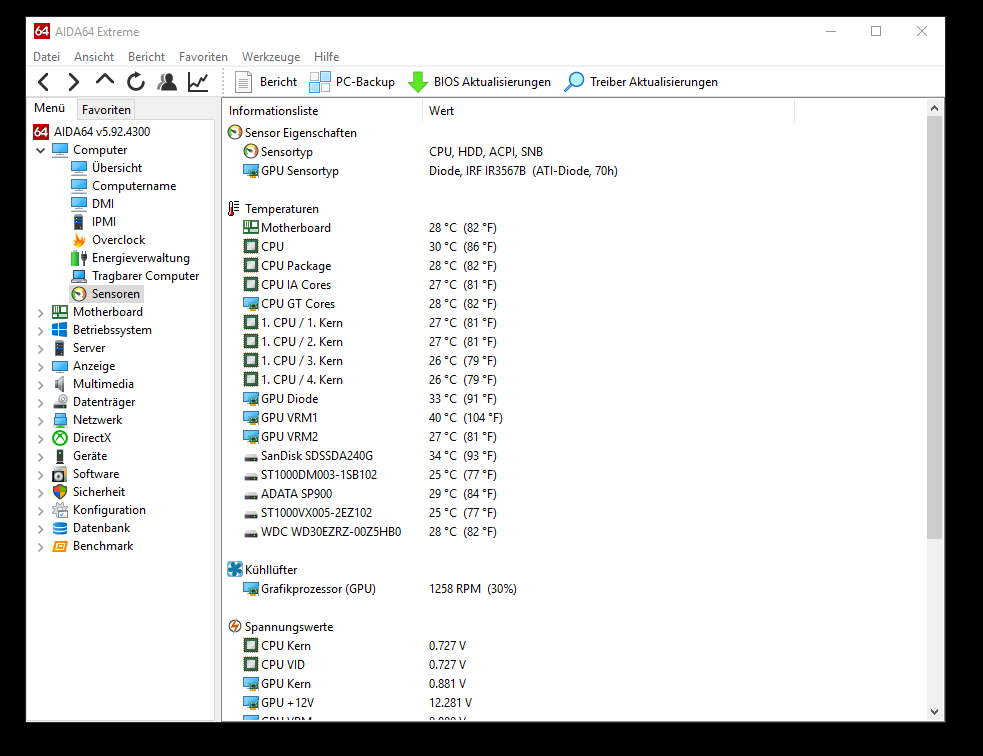
Task: Select the SanDisk SDSSDA240G row
Action: coord(370,456)
